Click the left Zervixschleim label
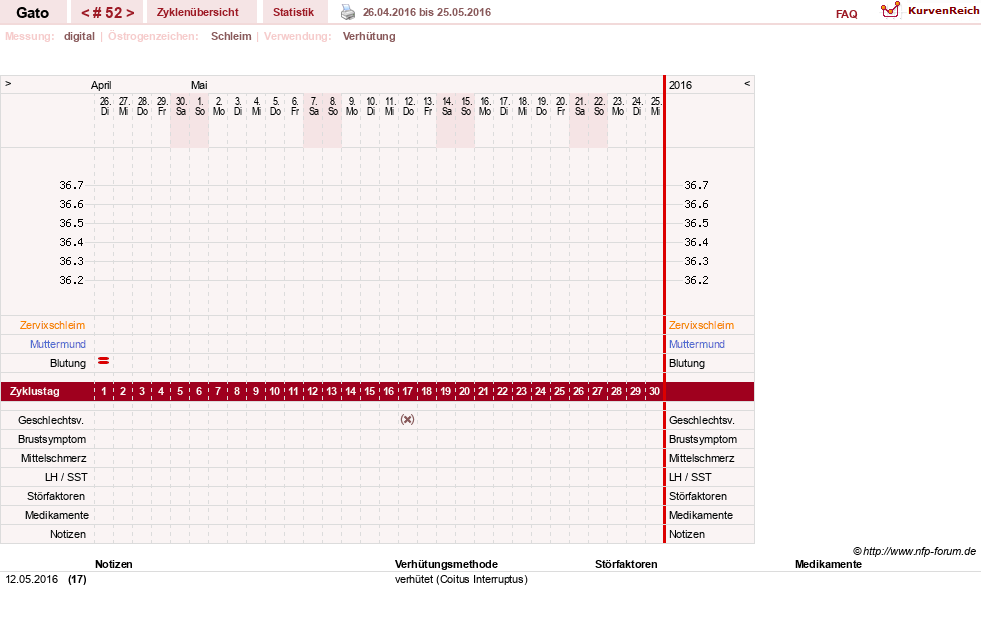Viewport: 981px width, 643px height. point(53,325)
